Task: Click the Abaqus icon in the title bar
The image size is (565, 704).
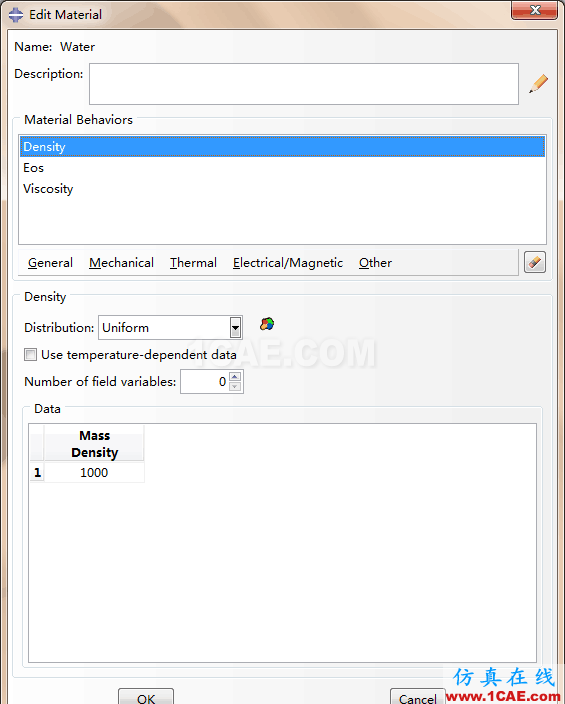Action: click(16, 14)
